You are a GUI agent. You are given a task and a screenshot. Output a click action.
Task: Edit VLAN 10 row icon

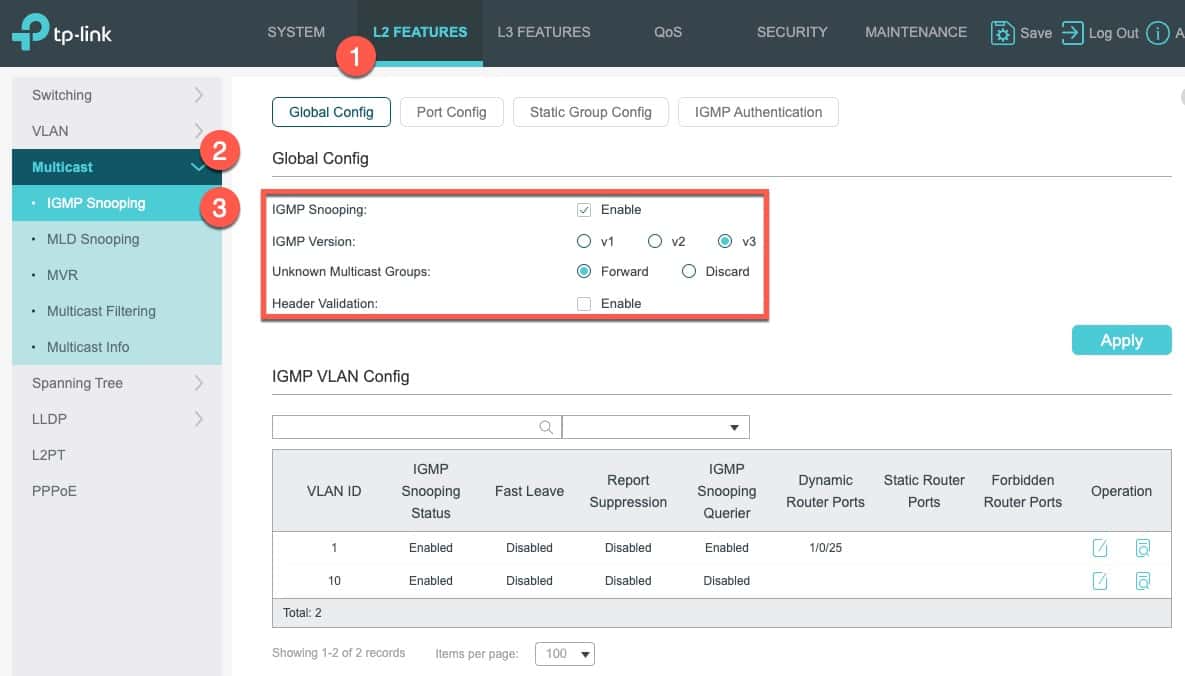click(1100, 581)
